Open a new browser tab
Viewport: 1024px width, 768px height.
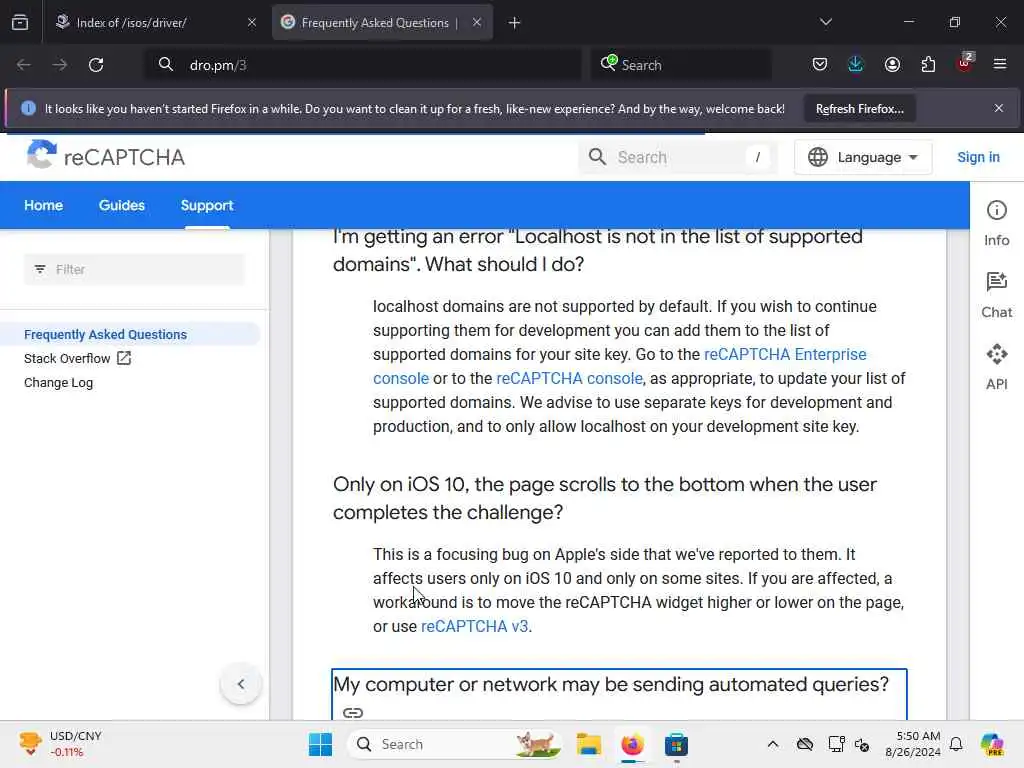coord(514,23)
